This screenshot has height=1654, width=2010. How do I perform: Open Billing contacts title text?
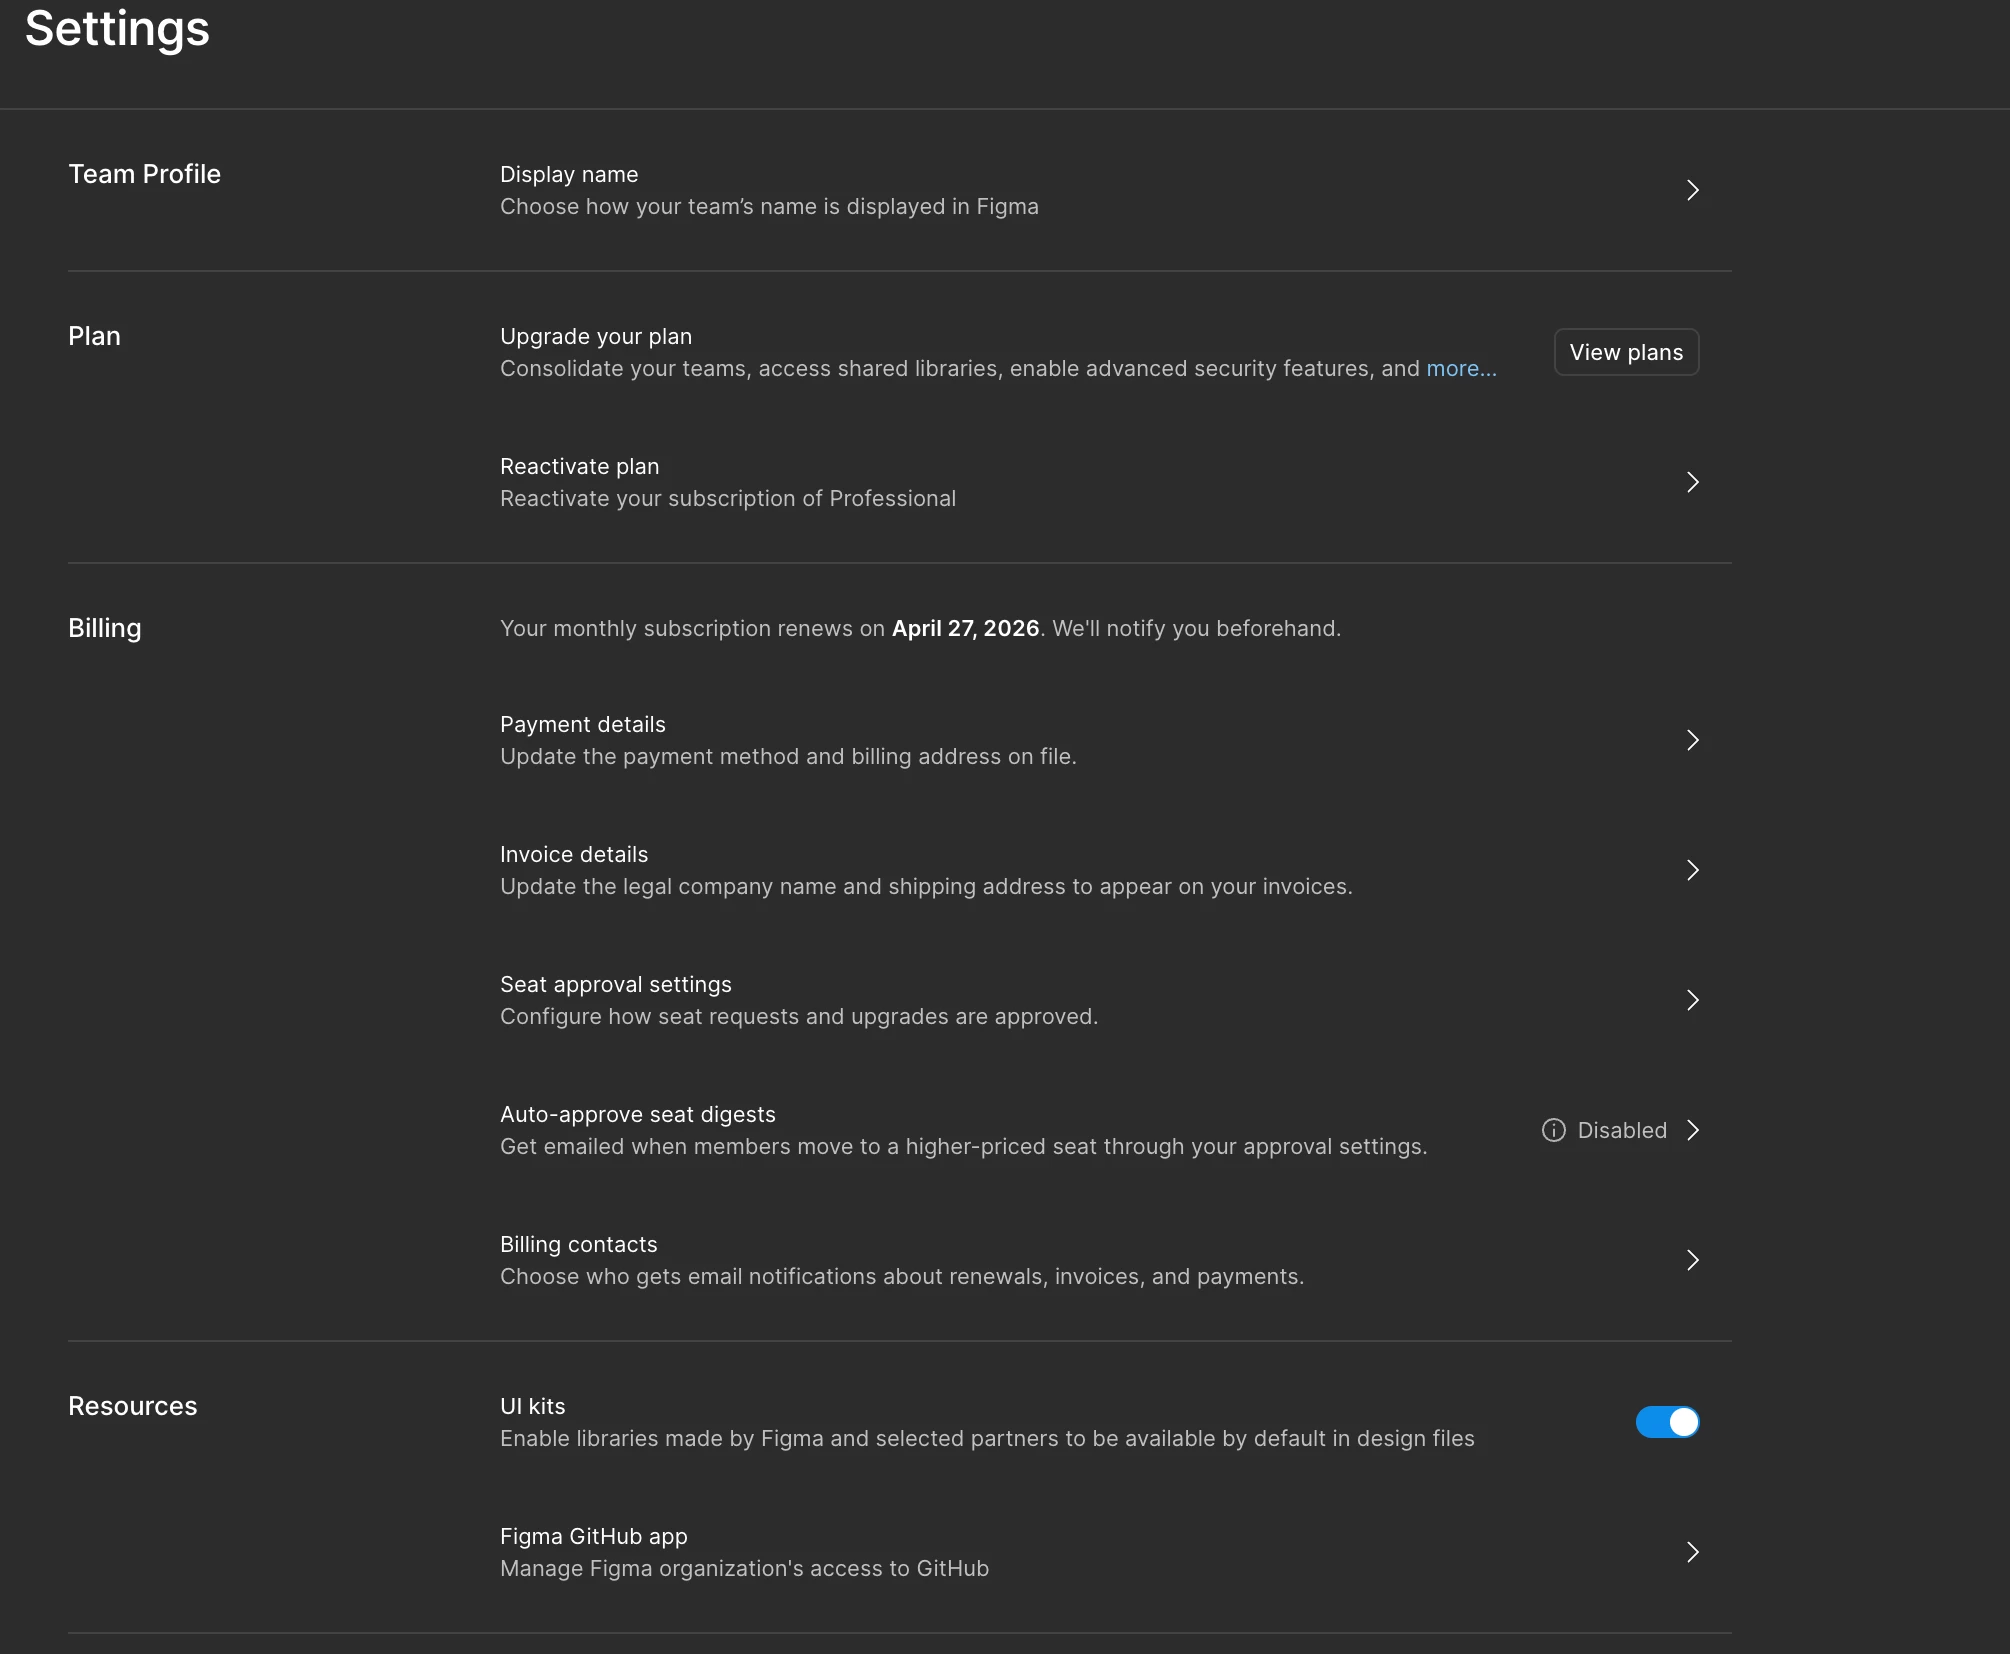(578, 1244)
